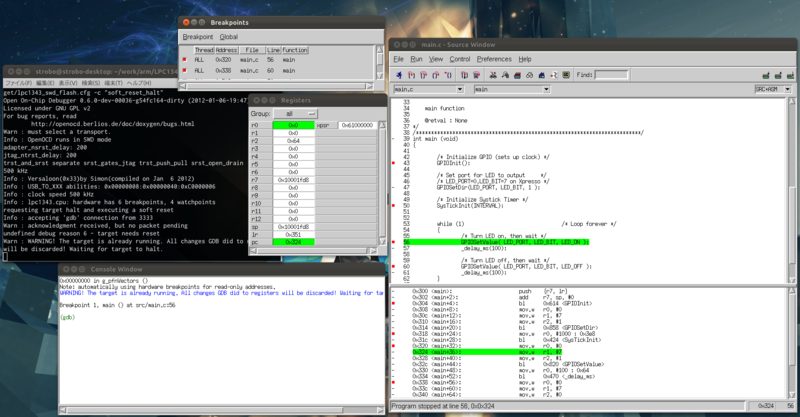This screenshot has width=800, height=417.
Task: Click 'Program stopped at line 56' status text
Action: [x=443, y=406]
